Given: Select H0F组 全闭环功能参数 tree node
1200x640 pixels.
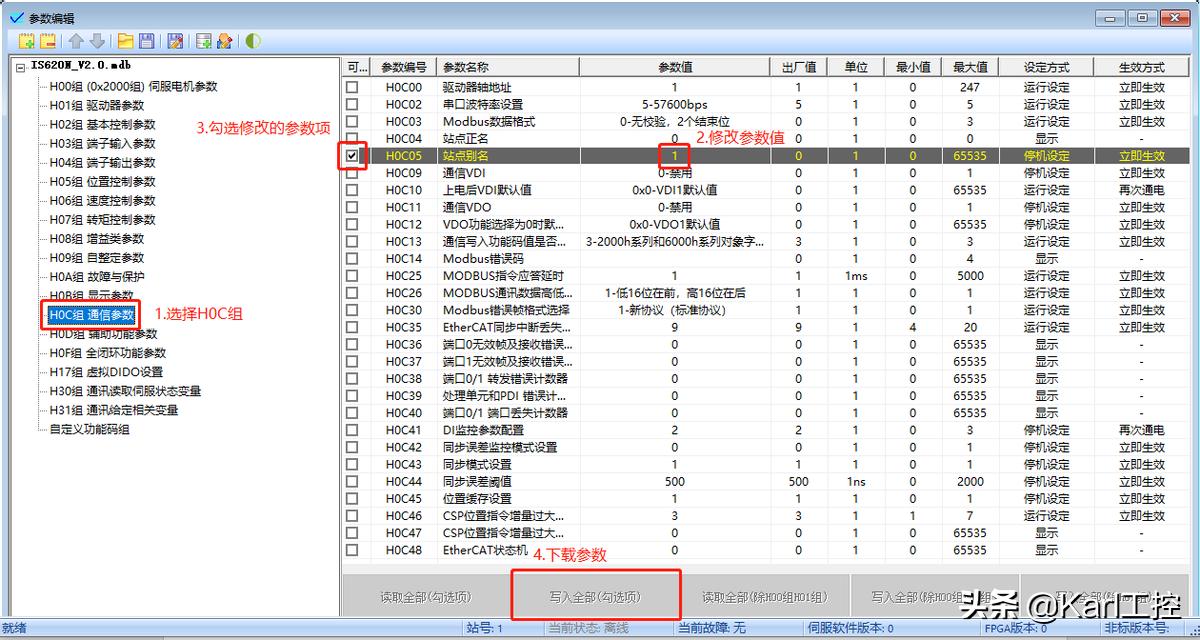Looking at the screenshot, I should coord(108,352).
